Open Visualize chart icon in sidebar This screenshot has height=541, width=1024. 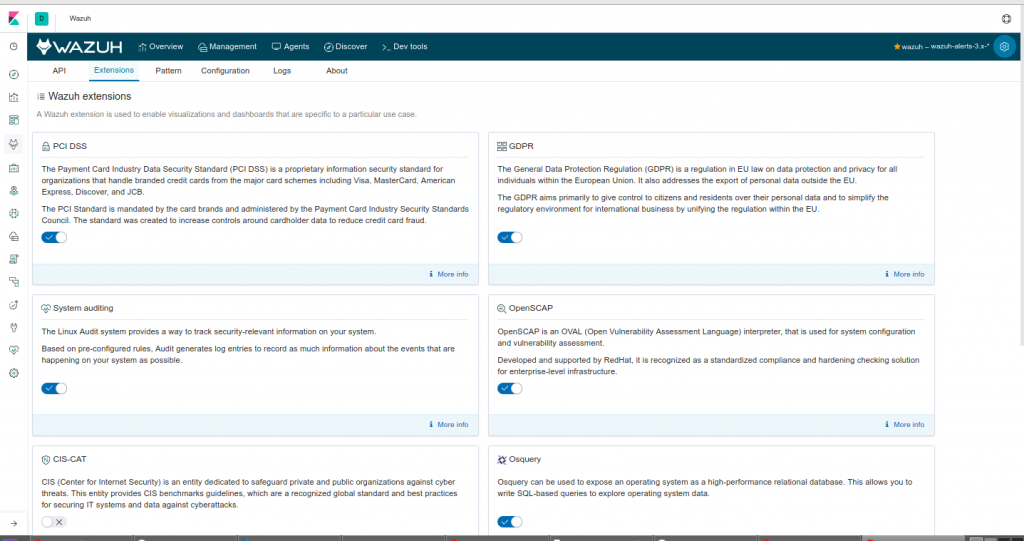[14, 97]
